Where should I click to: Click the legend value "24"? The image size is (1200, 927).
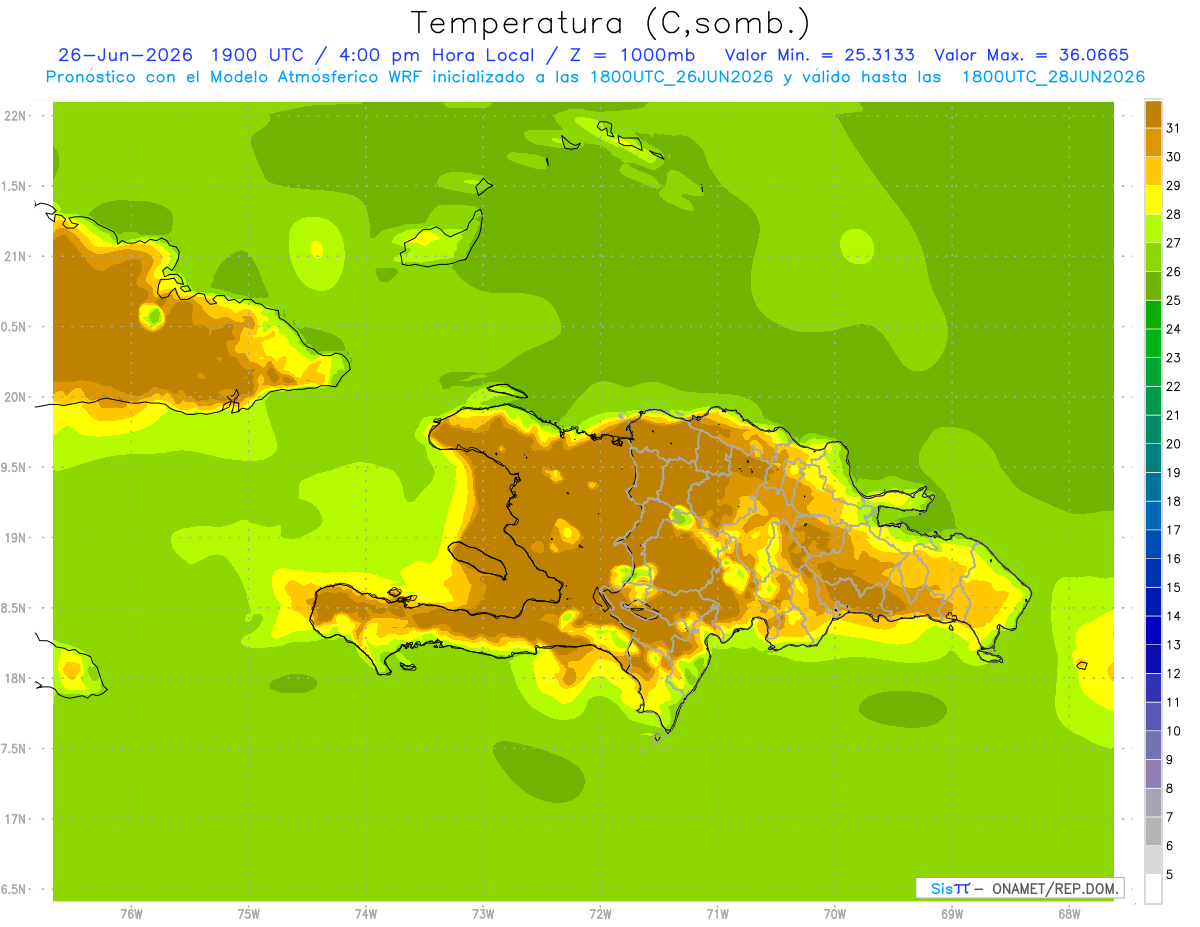coord(1173,329)
